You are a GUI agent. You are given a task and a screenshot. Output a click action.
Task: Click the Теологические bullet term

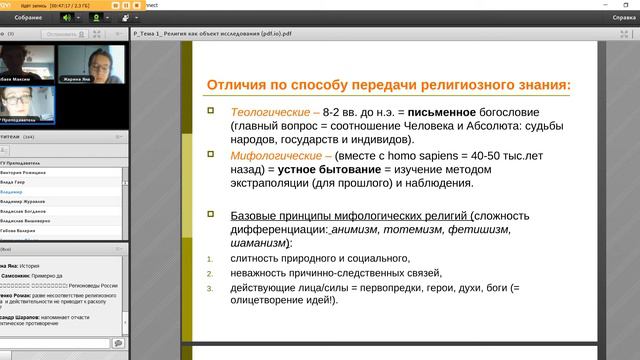coord(270,112)
